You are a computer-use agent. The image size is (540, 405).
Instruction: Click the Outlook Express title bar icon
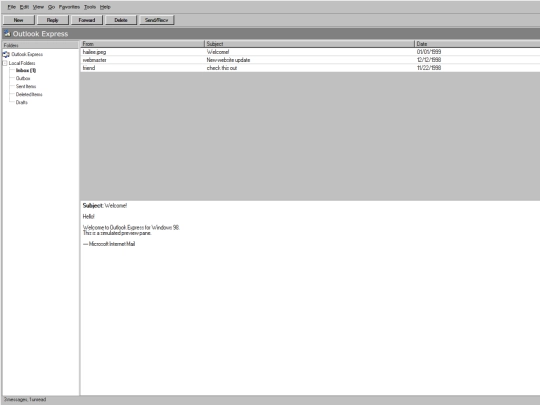coord(7,33)
